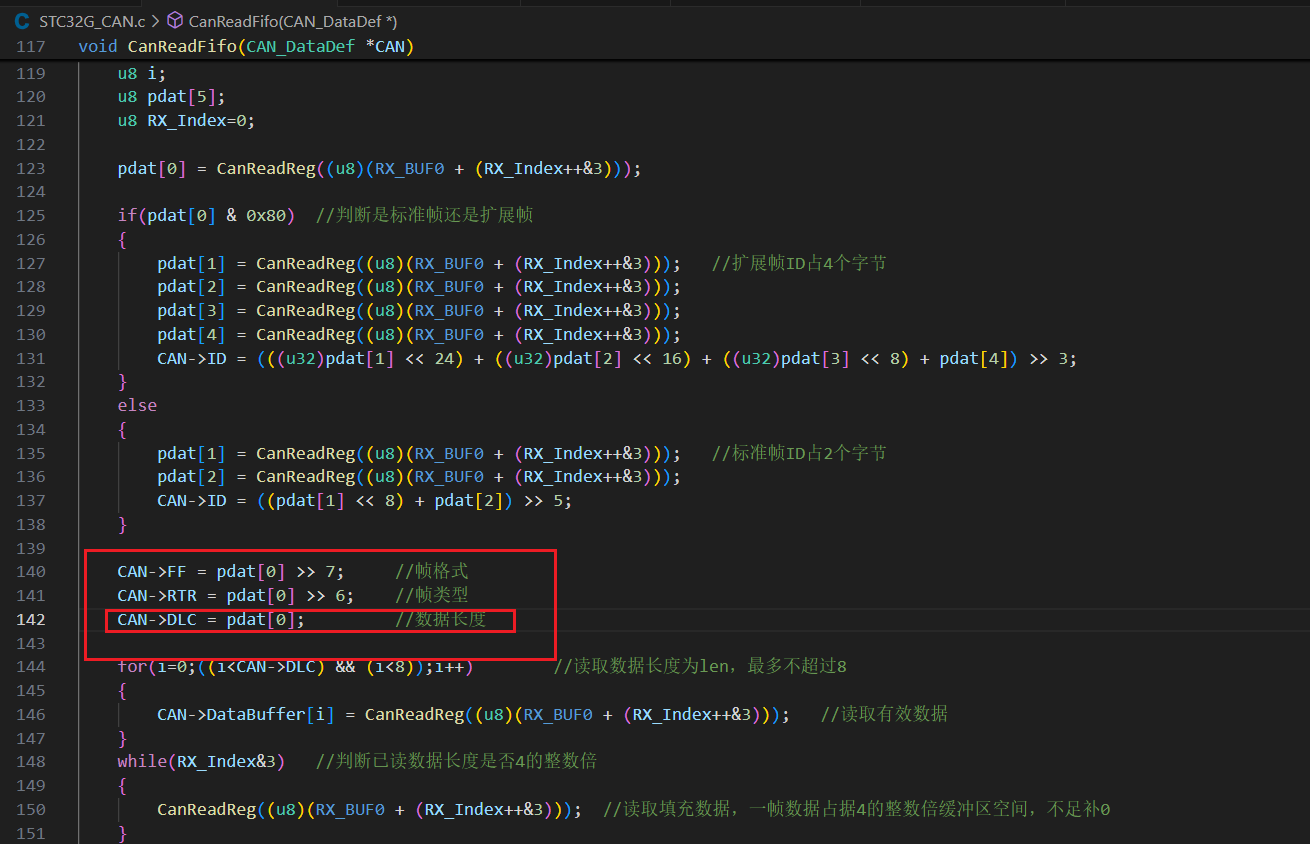
Task: Click the C file icon in breadcrumb
Action: [x=22, y=20]
